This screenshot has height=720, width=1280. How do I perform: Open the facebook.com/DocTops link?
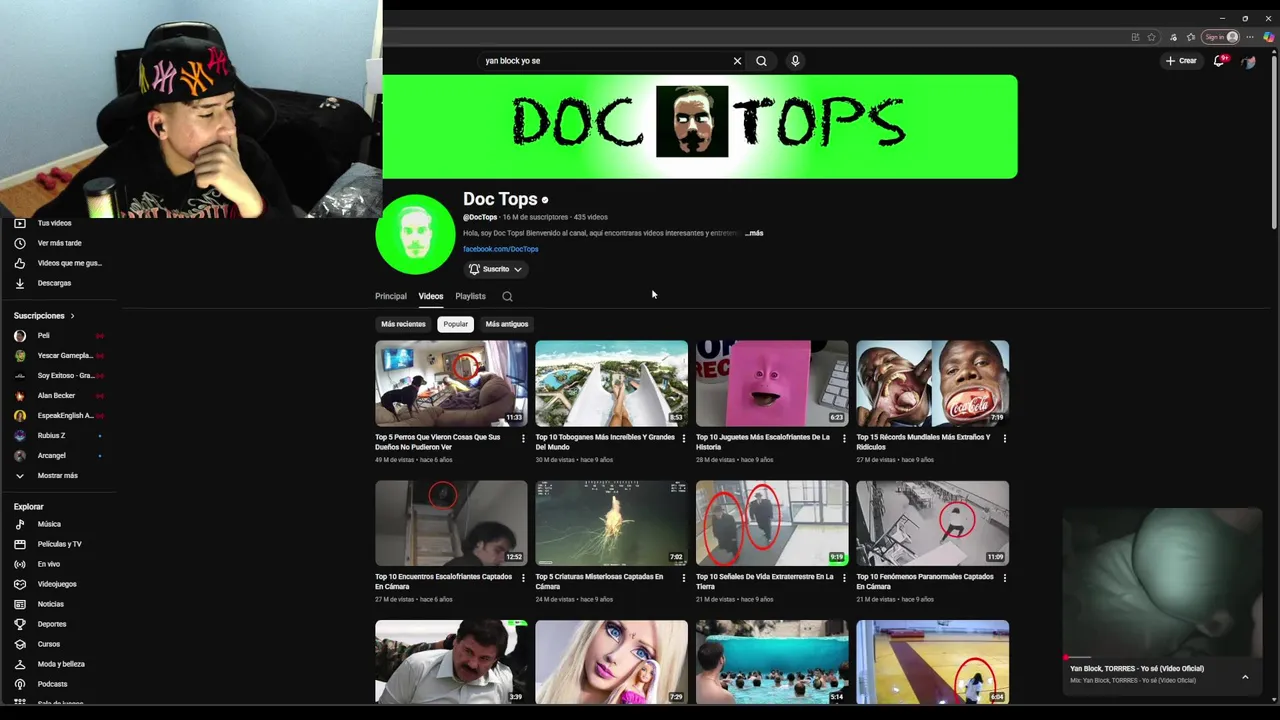(x=500, y=249)
